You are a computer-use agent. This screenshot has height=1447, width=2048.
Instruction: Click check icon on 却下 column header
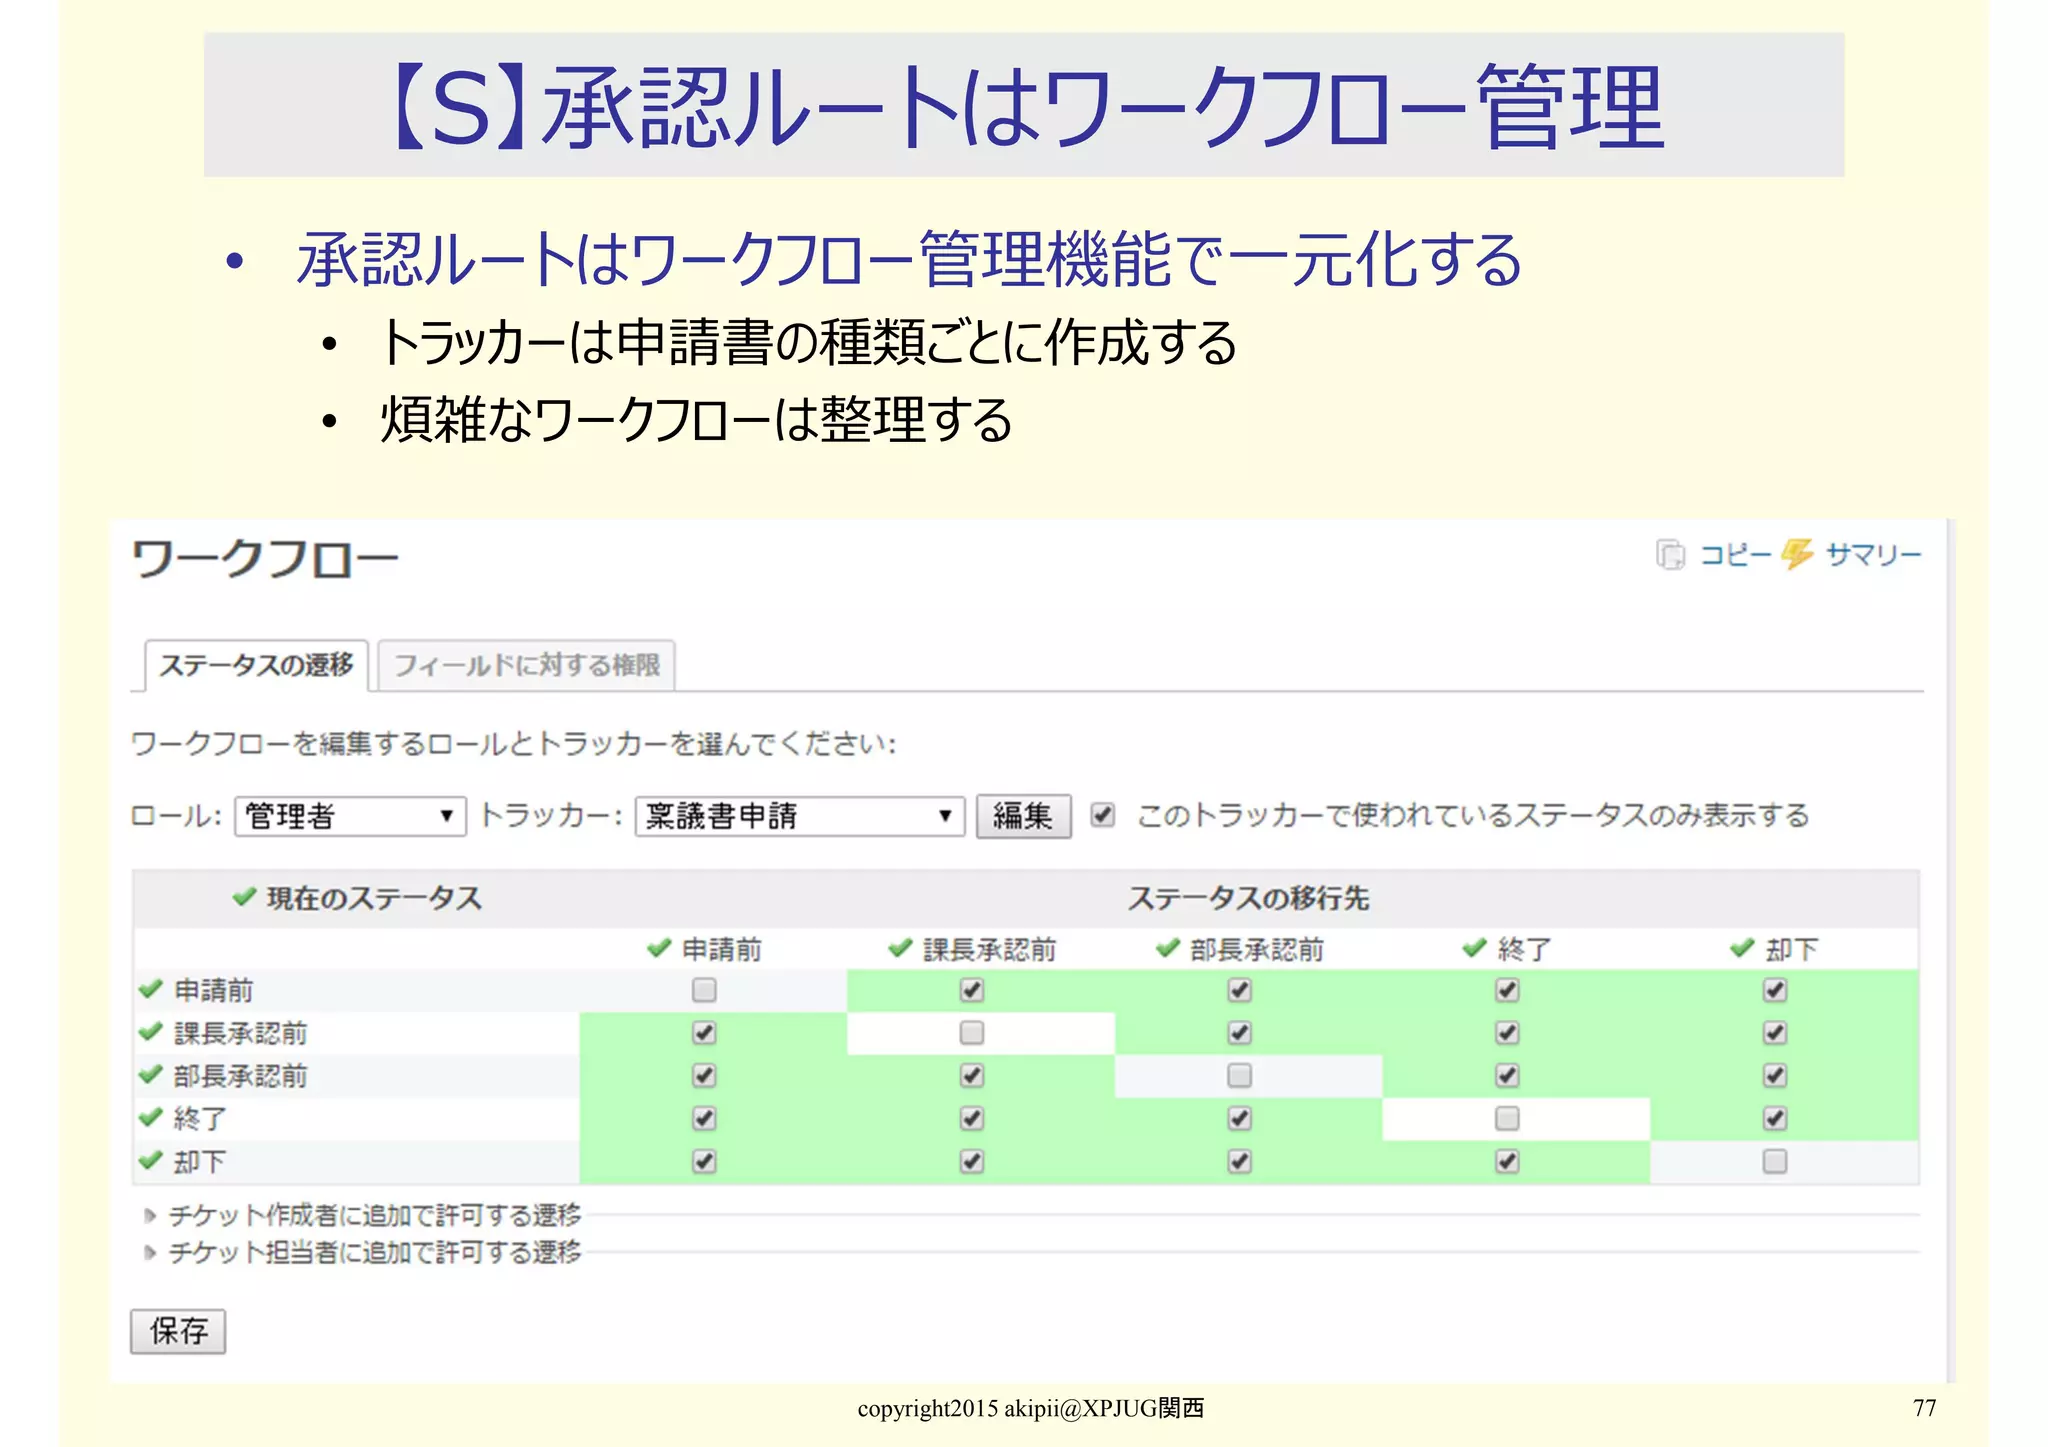click(x=1742, y=948)
